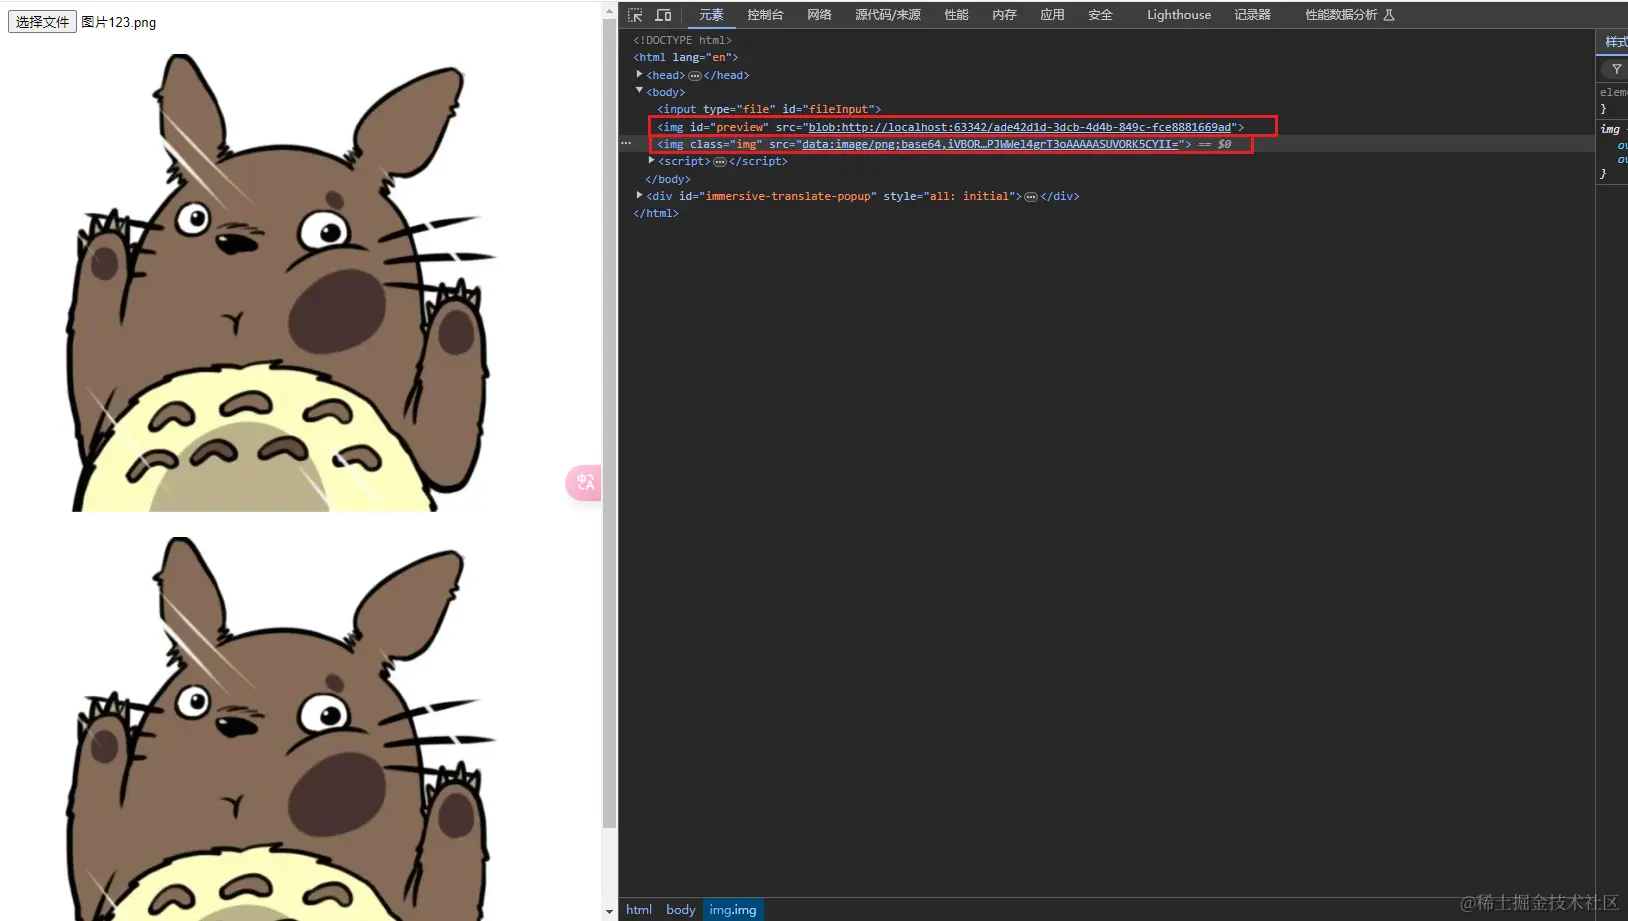Select the 样式 tab in the side pane
Screen dimensions: 1628x921
click(1615, 42)
